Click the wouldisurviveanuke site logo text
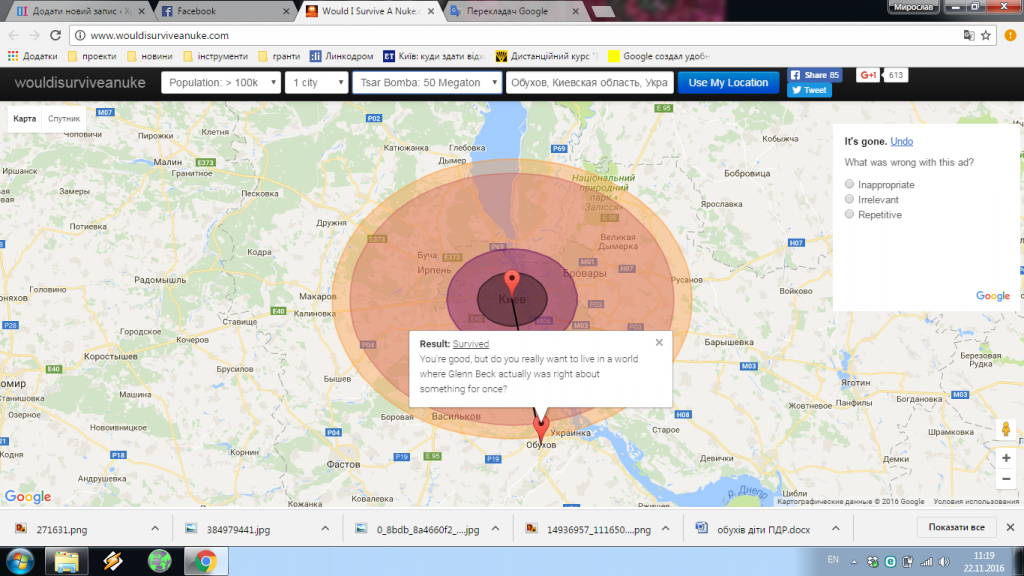This screenshot has height=576, width=1024. tap(80, 82)
